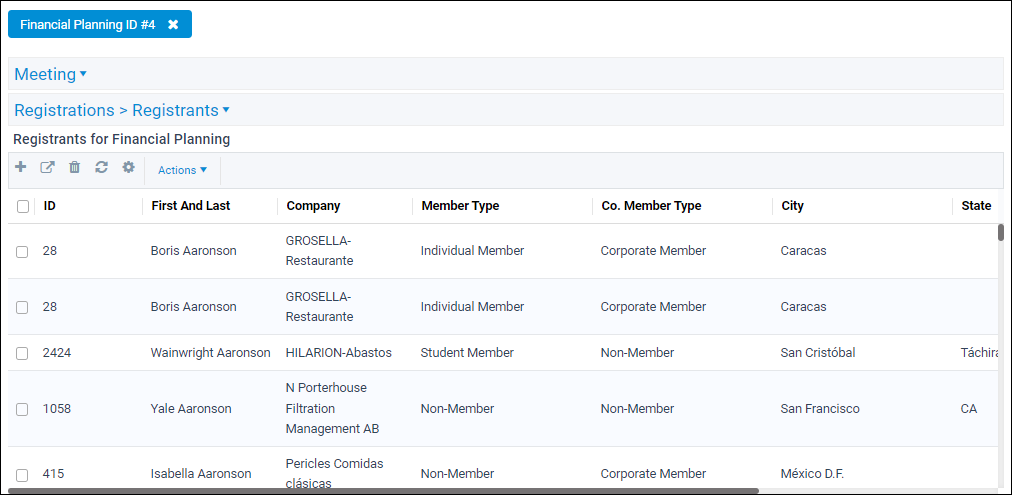Sort by the ID column header
This screenshot has width=1012, height=495.
pyautogui.click(x=49, y=206)
